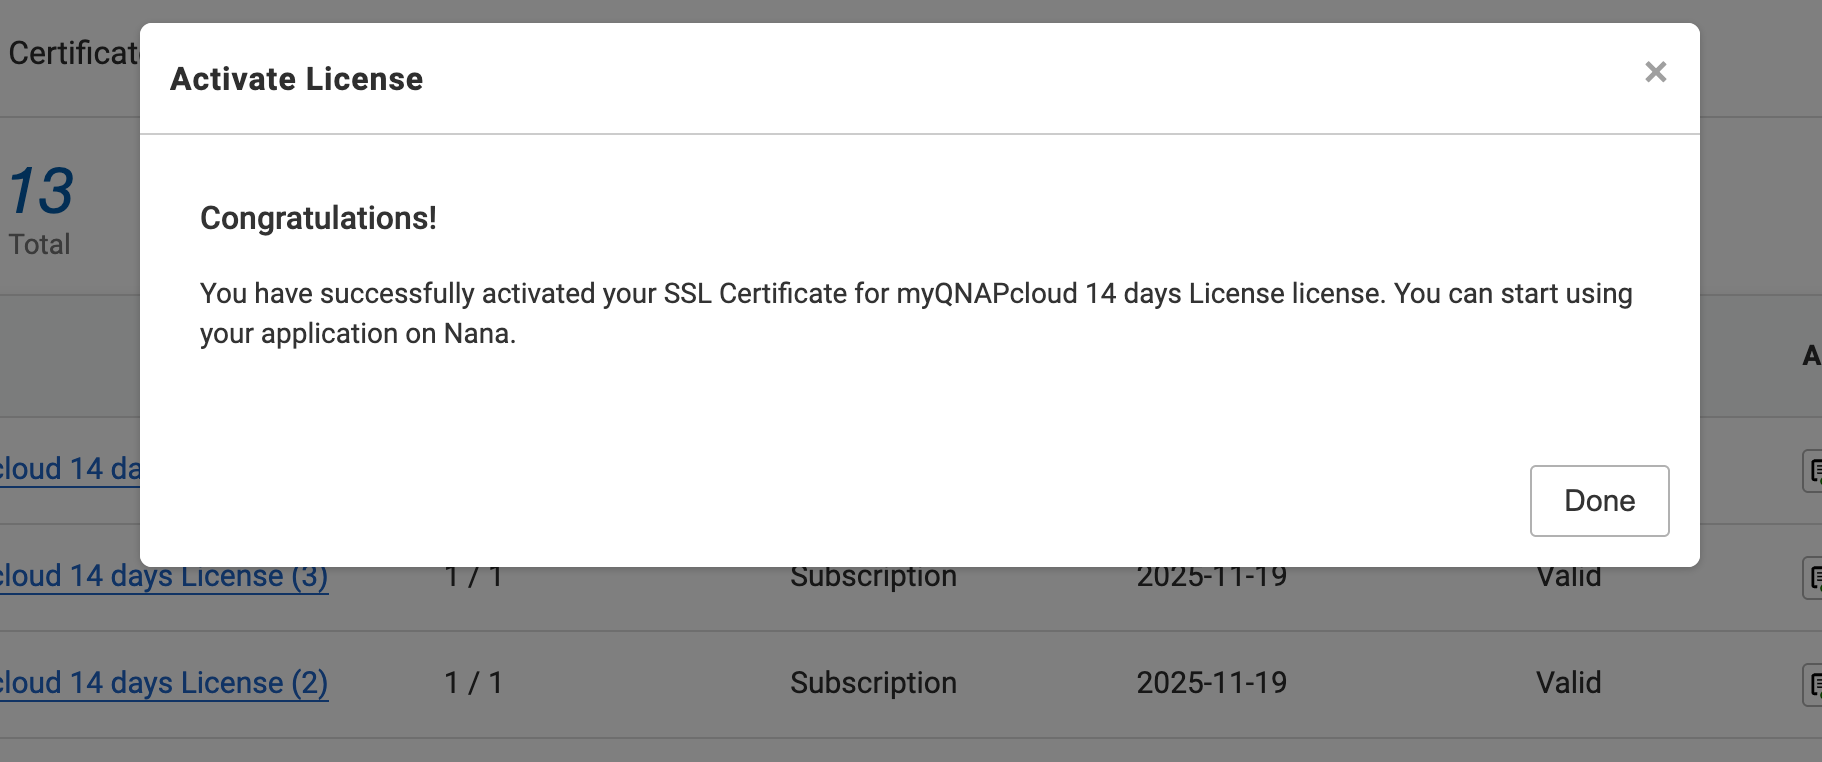The width and height of the screenshot is (1822, 762).
Task: Click the Valid status in License (3) row
Action: pos(1568,578)
